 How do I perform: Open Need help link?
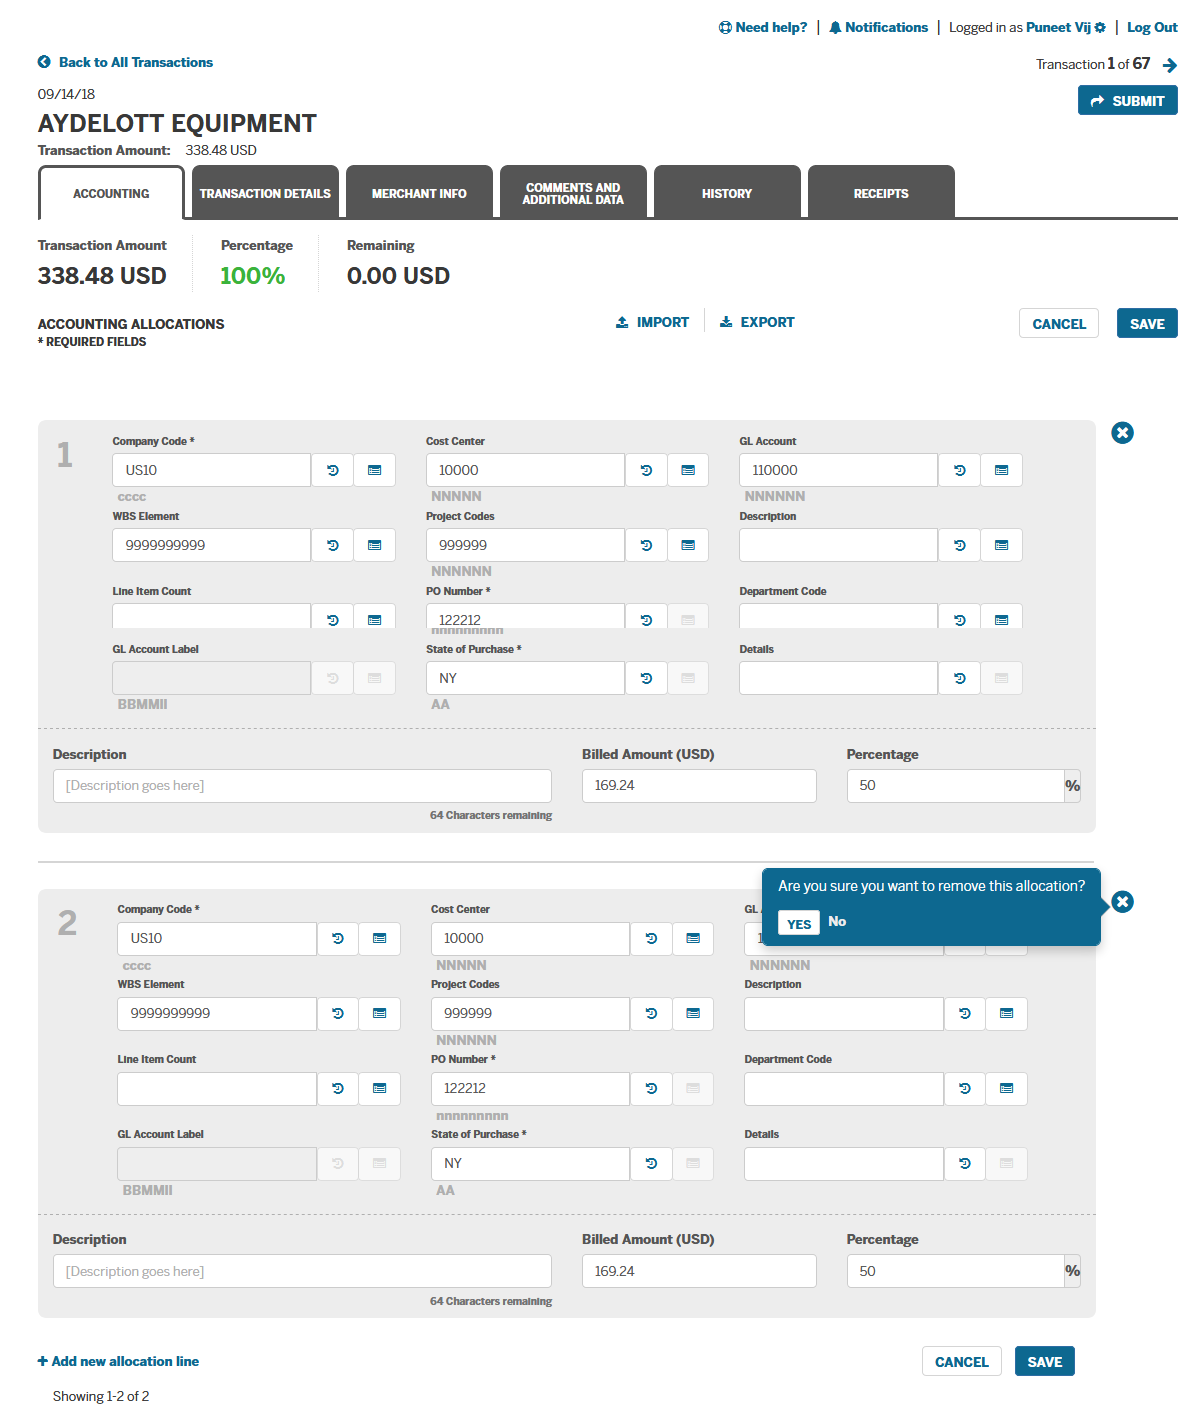click(763, 27)
